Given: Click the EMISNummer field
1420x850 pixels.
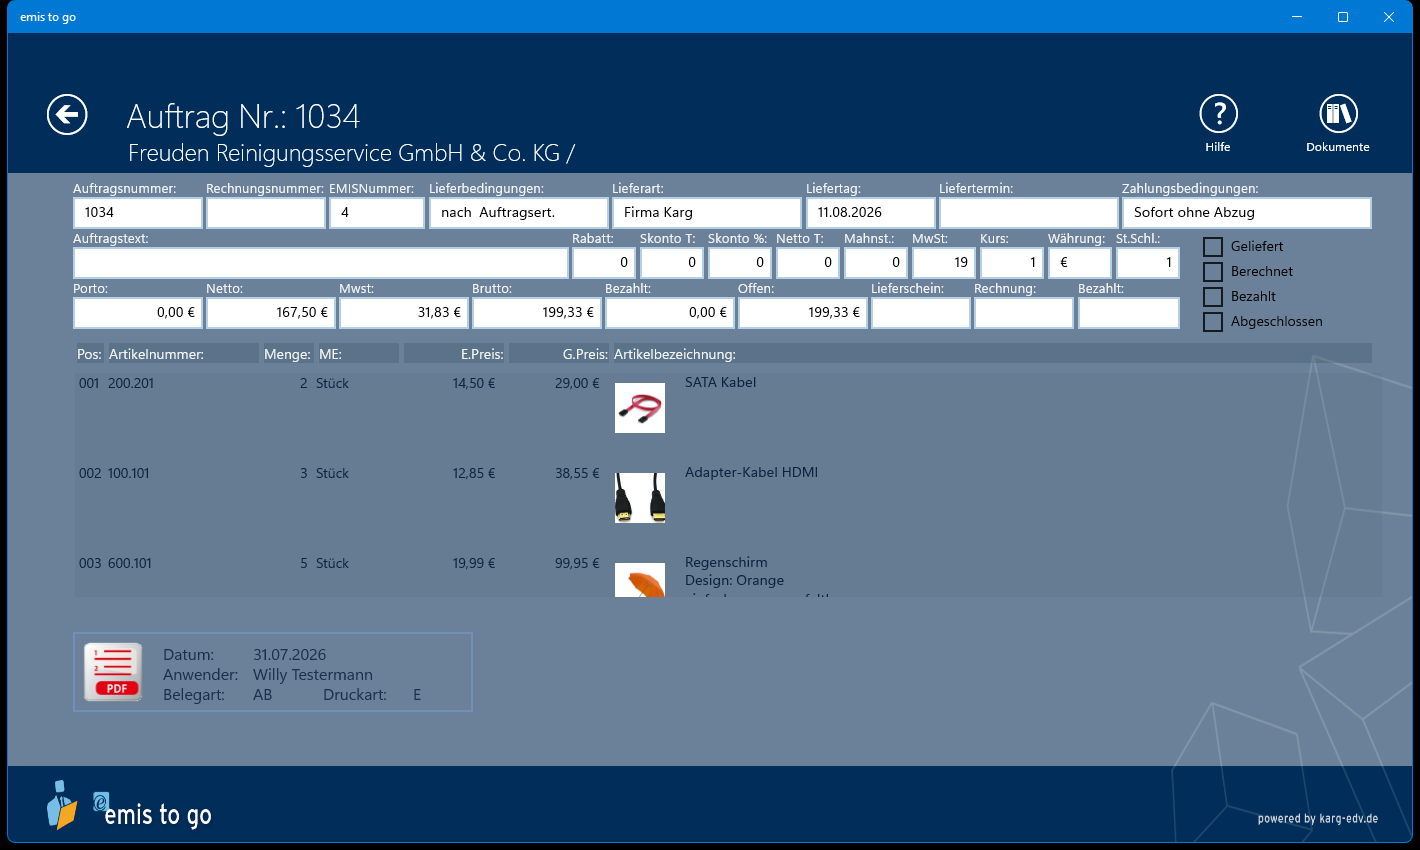Looking at the screenshot, I should click(x=377, y=213).
